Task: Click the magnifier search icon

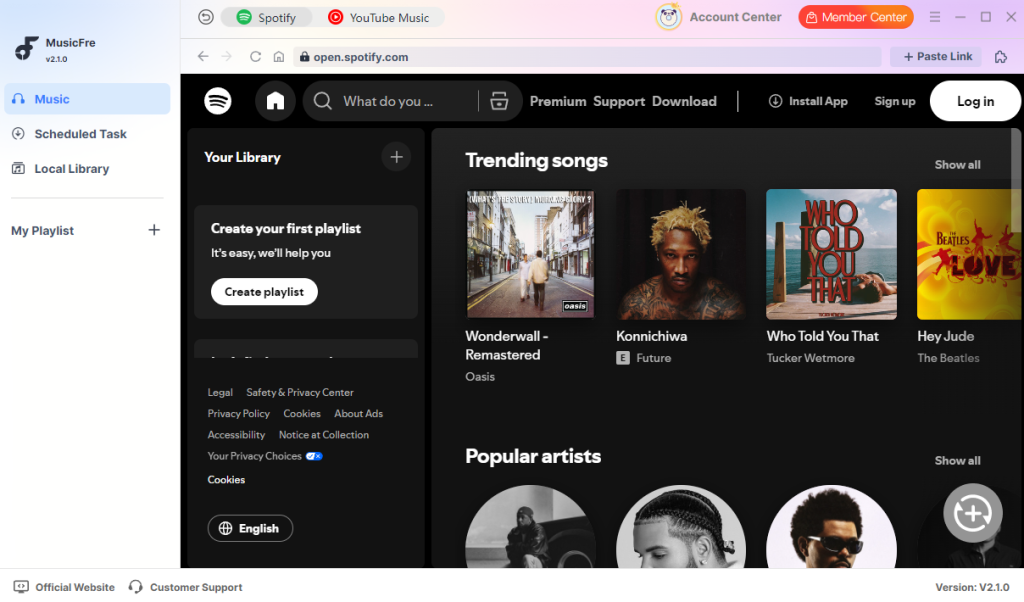Action: tap(322, 101)
